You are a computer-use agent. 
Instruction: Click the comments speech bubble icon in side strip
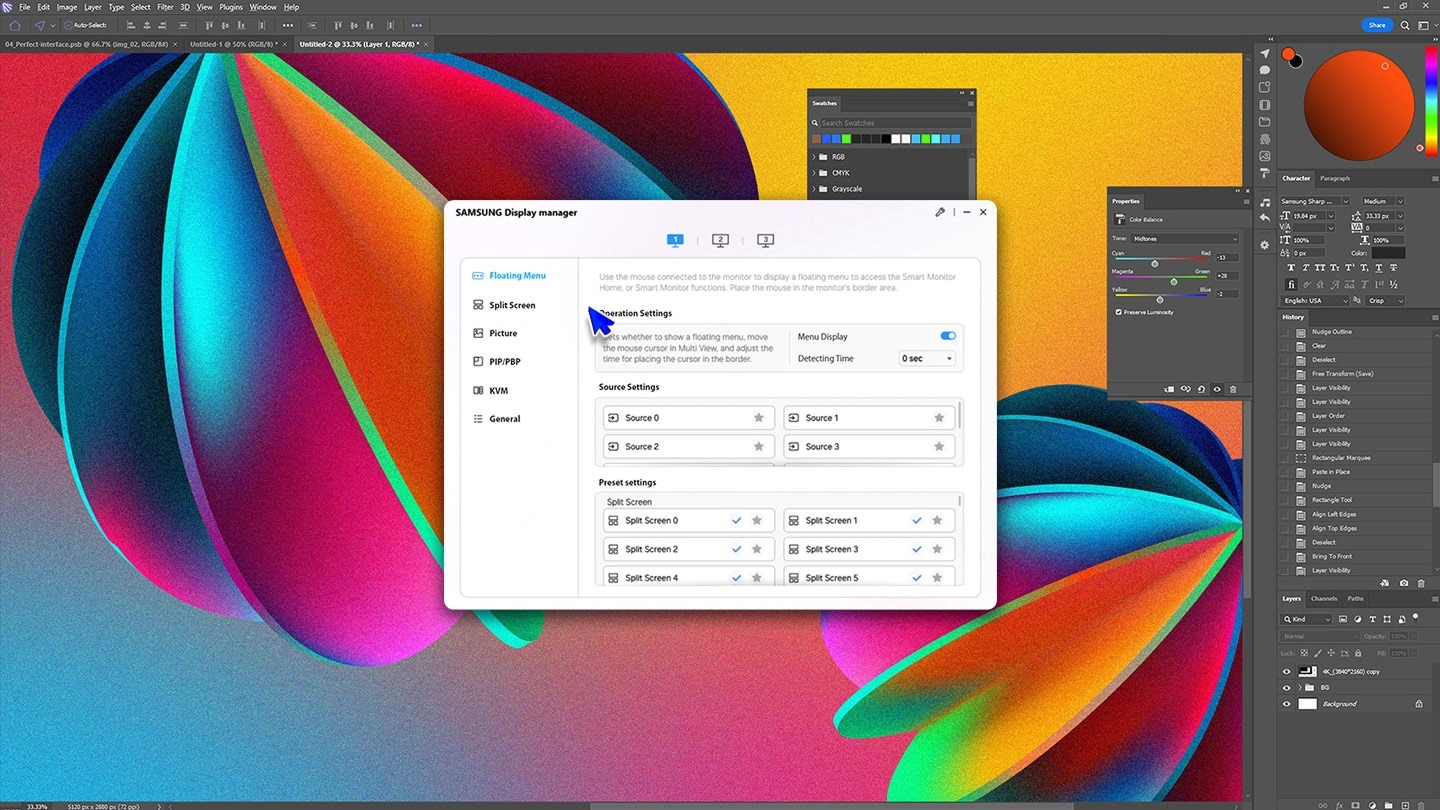point(1265,70)
